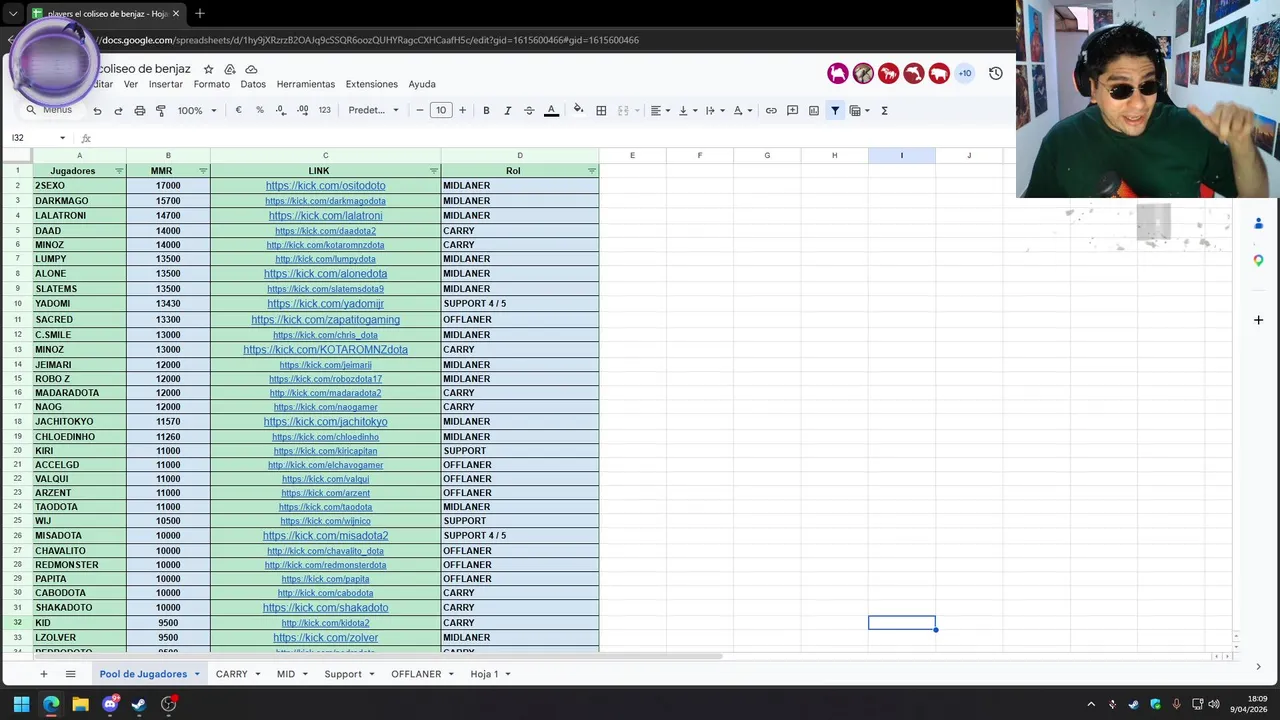
Task: Open the Datos menu
Action: tap(253, 84)
